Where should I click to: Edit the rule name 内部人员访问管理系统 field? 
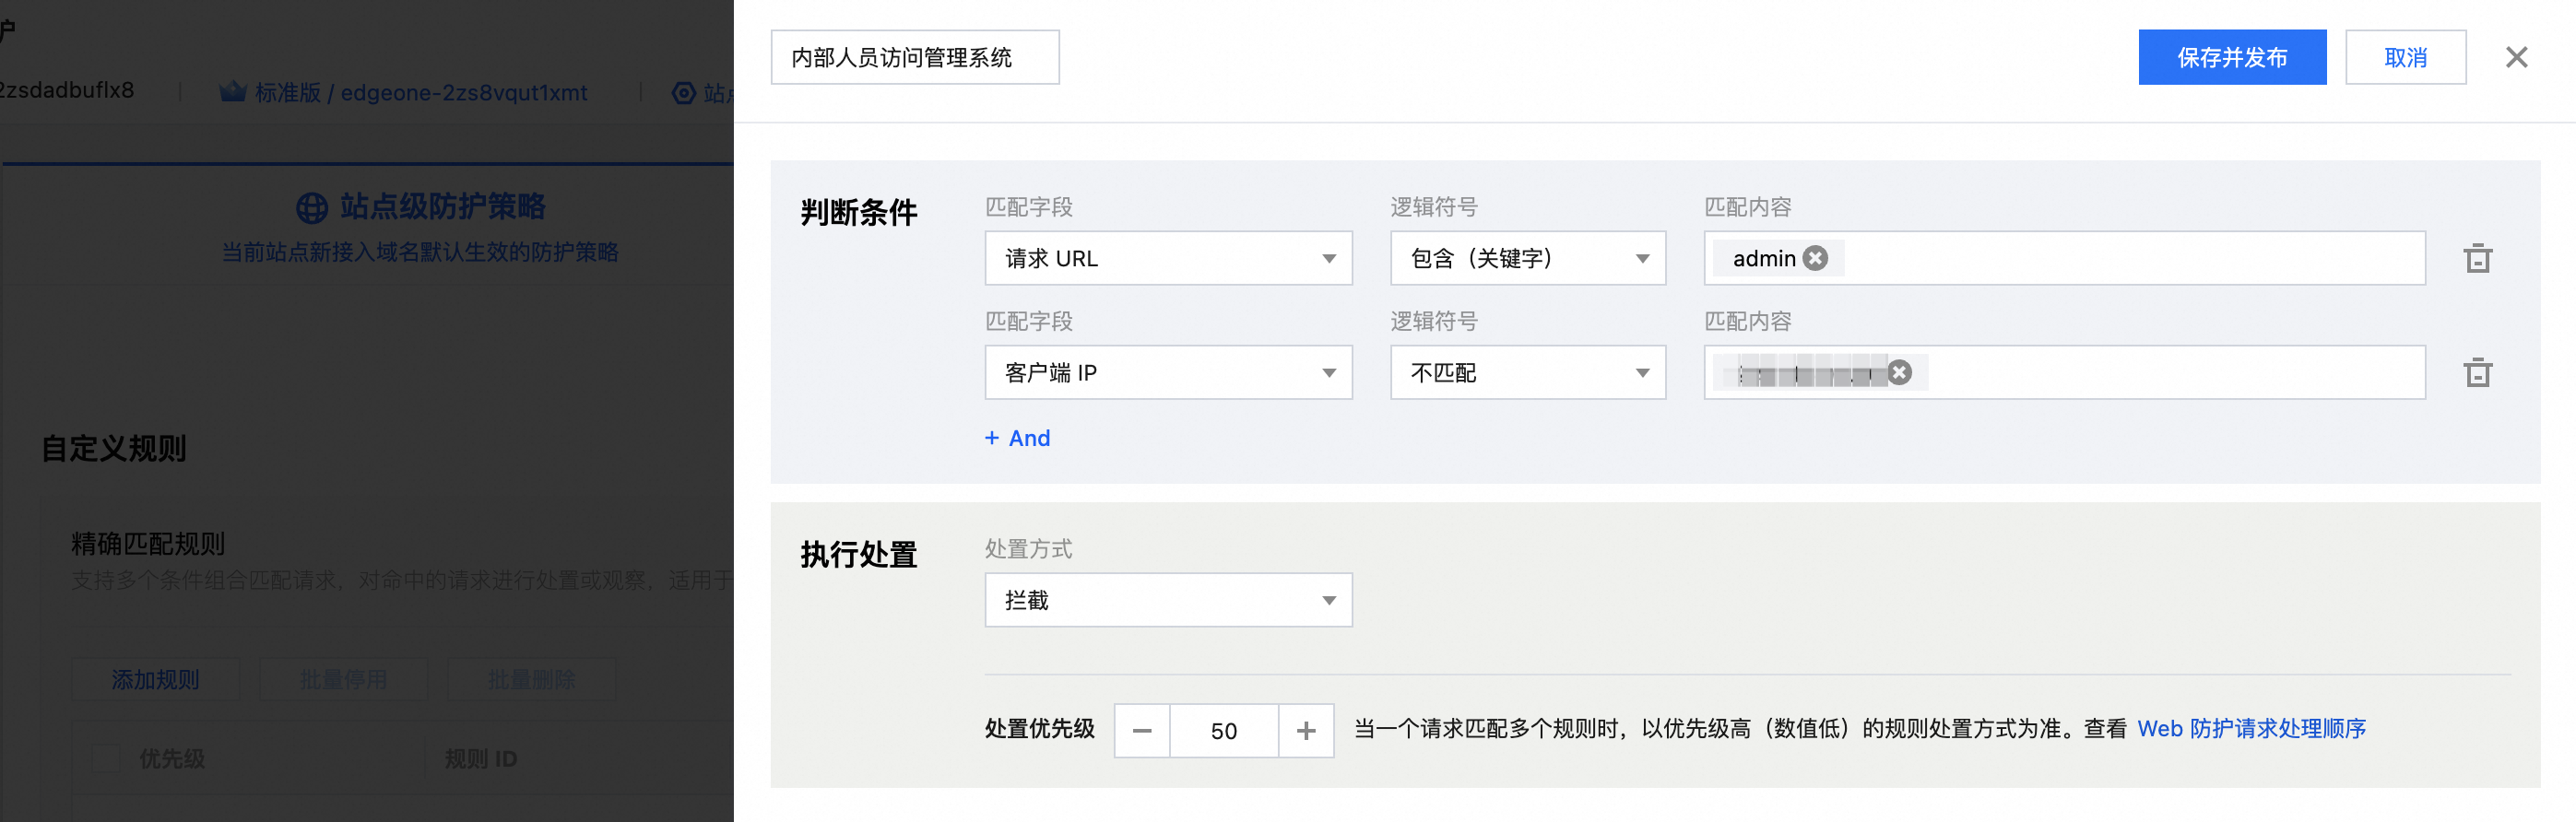[x=914, y=57]
